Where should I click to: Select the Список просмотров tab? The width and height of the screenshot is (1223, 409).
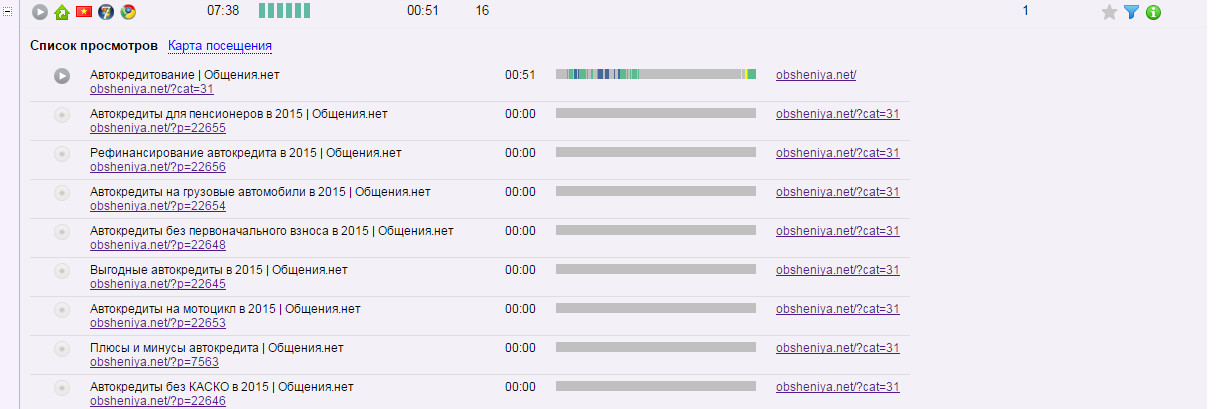tap(94, 46)
